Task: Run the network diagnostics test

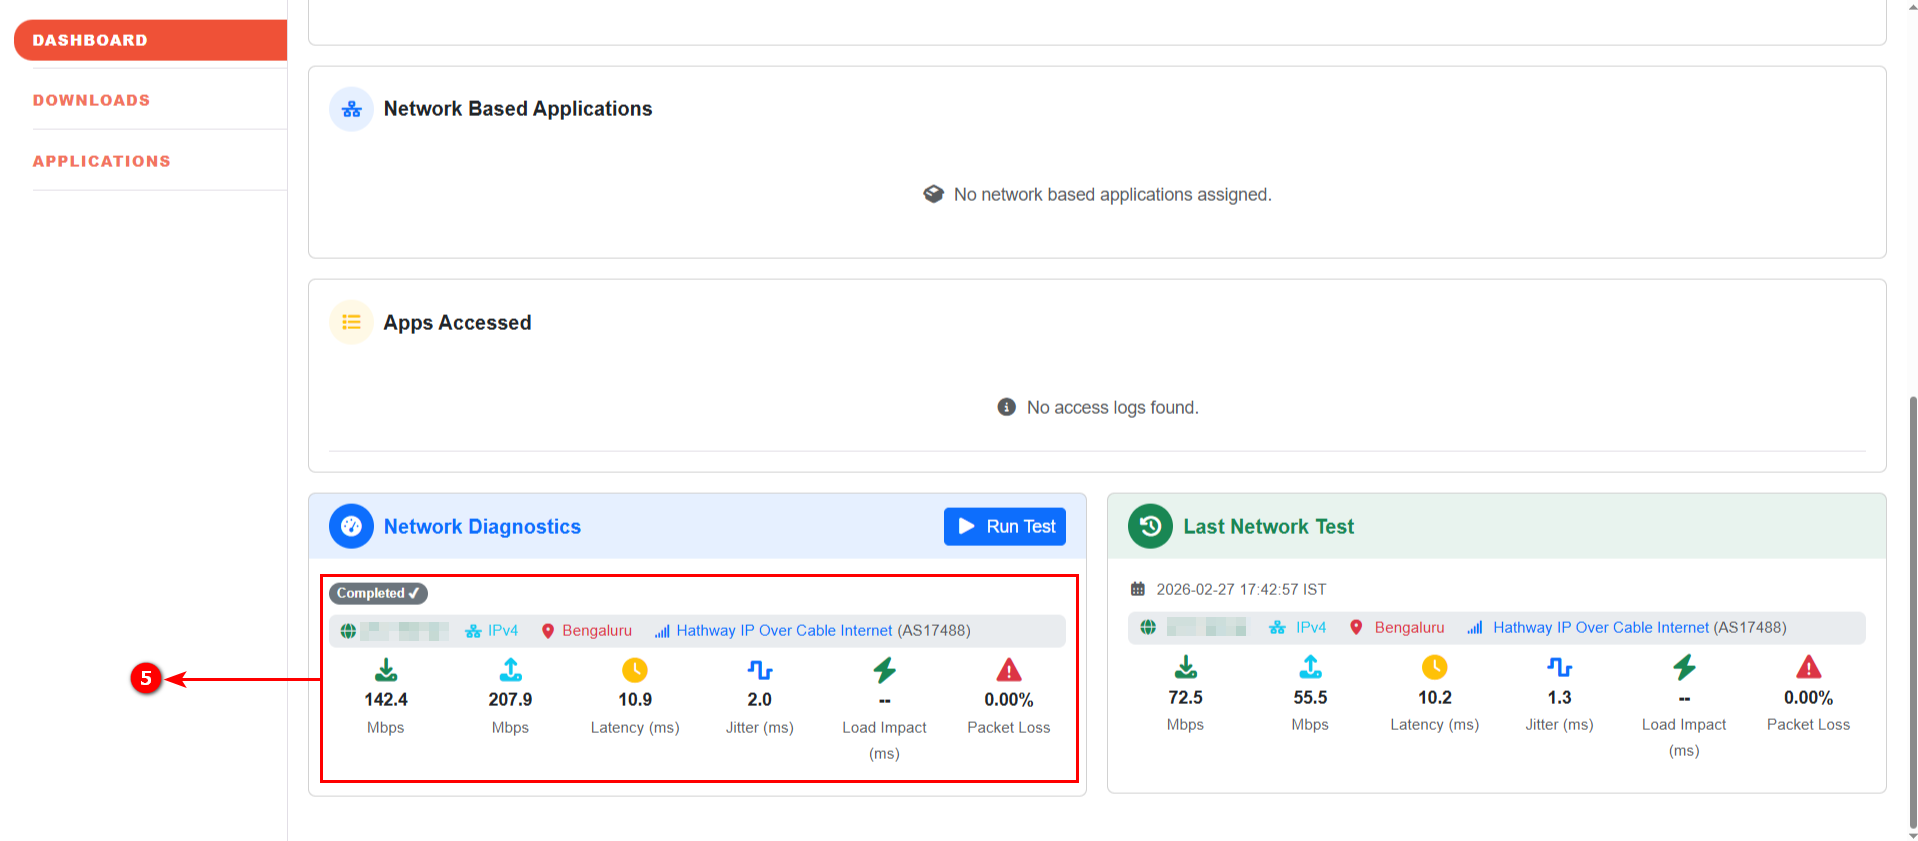Action: 1004,526
